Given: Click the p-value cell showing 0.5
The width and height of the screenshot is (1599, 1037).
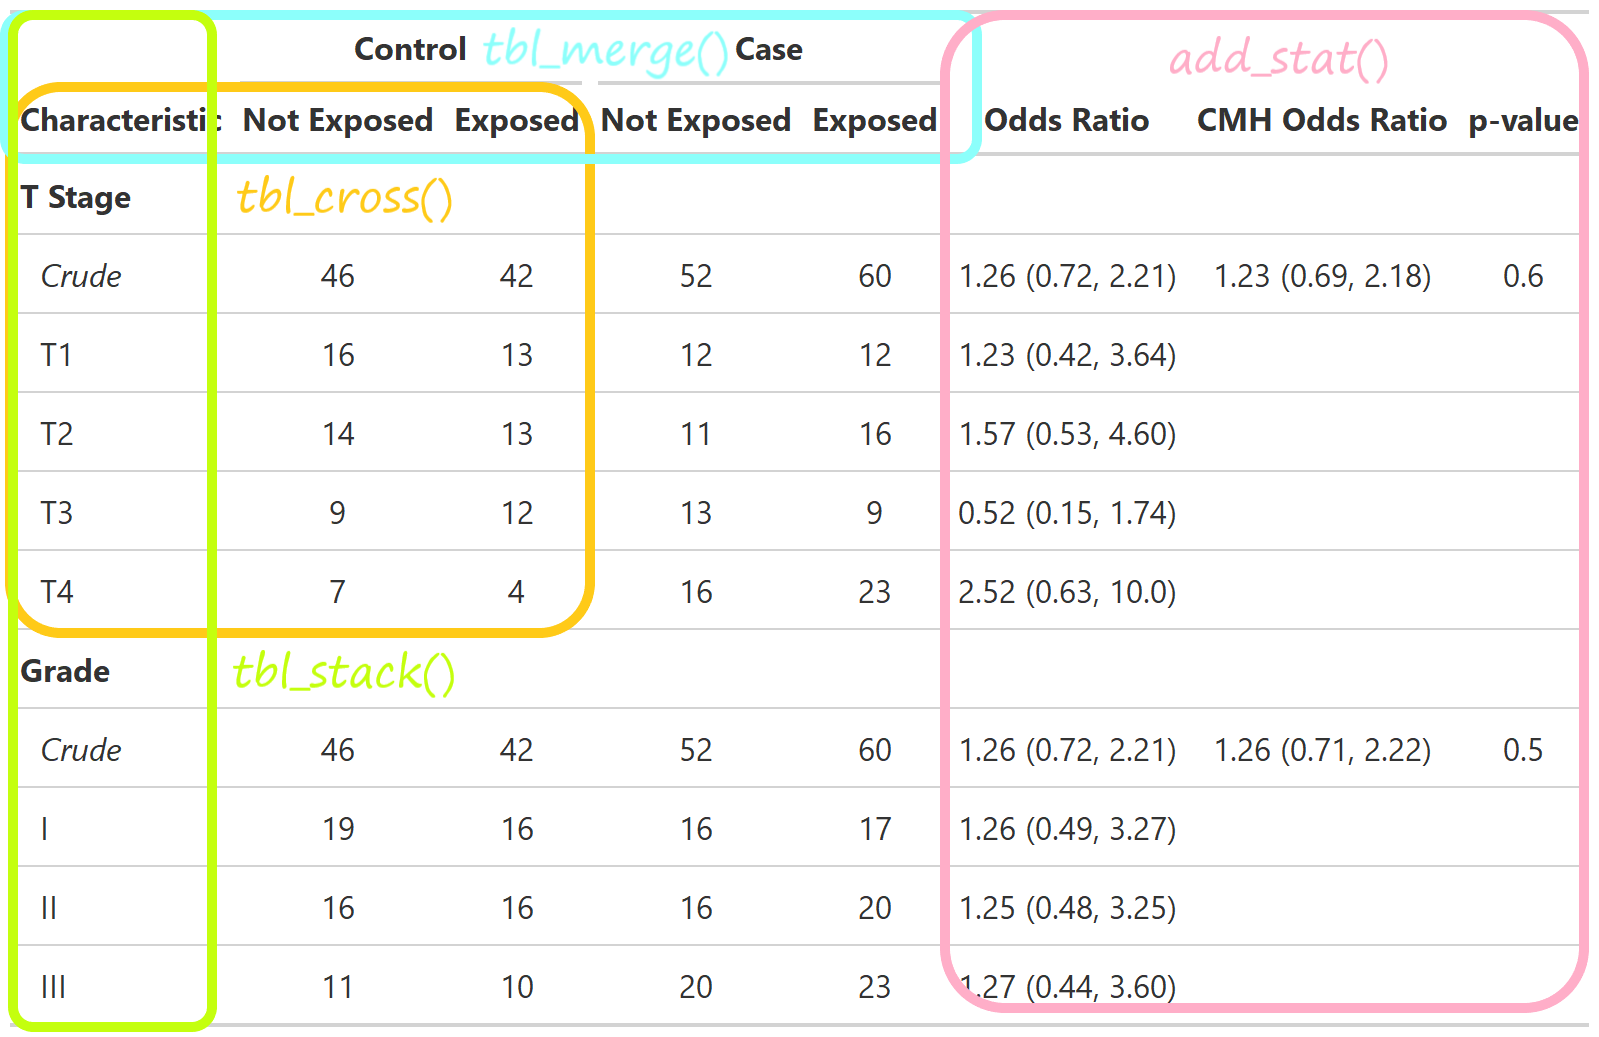Looking at the screenshot, I should [x=1522, y=750].
